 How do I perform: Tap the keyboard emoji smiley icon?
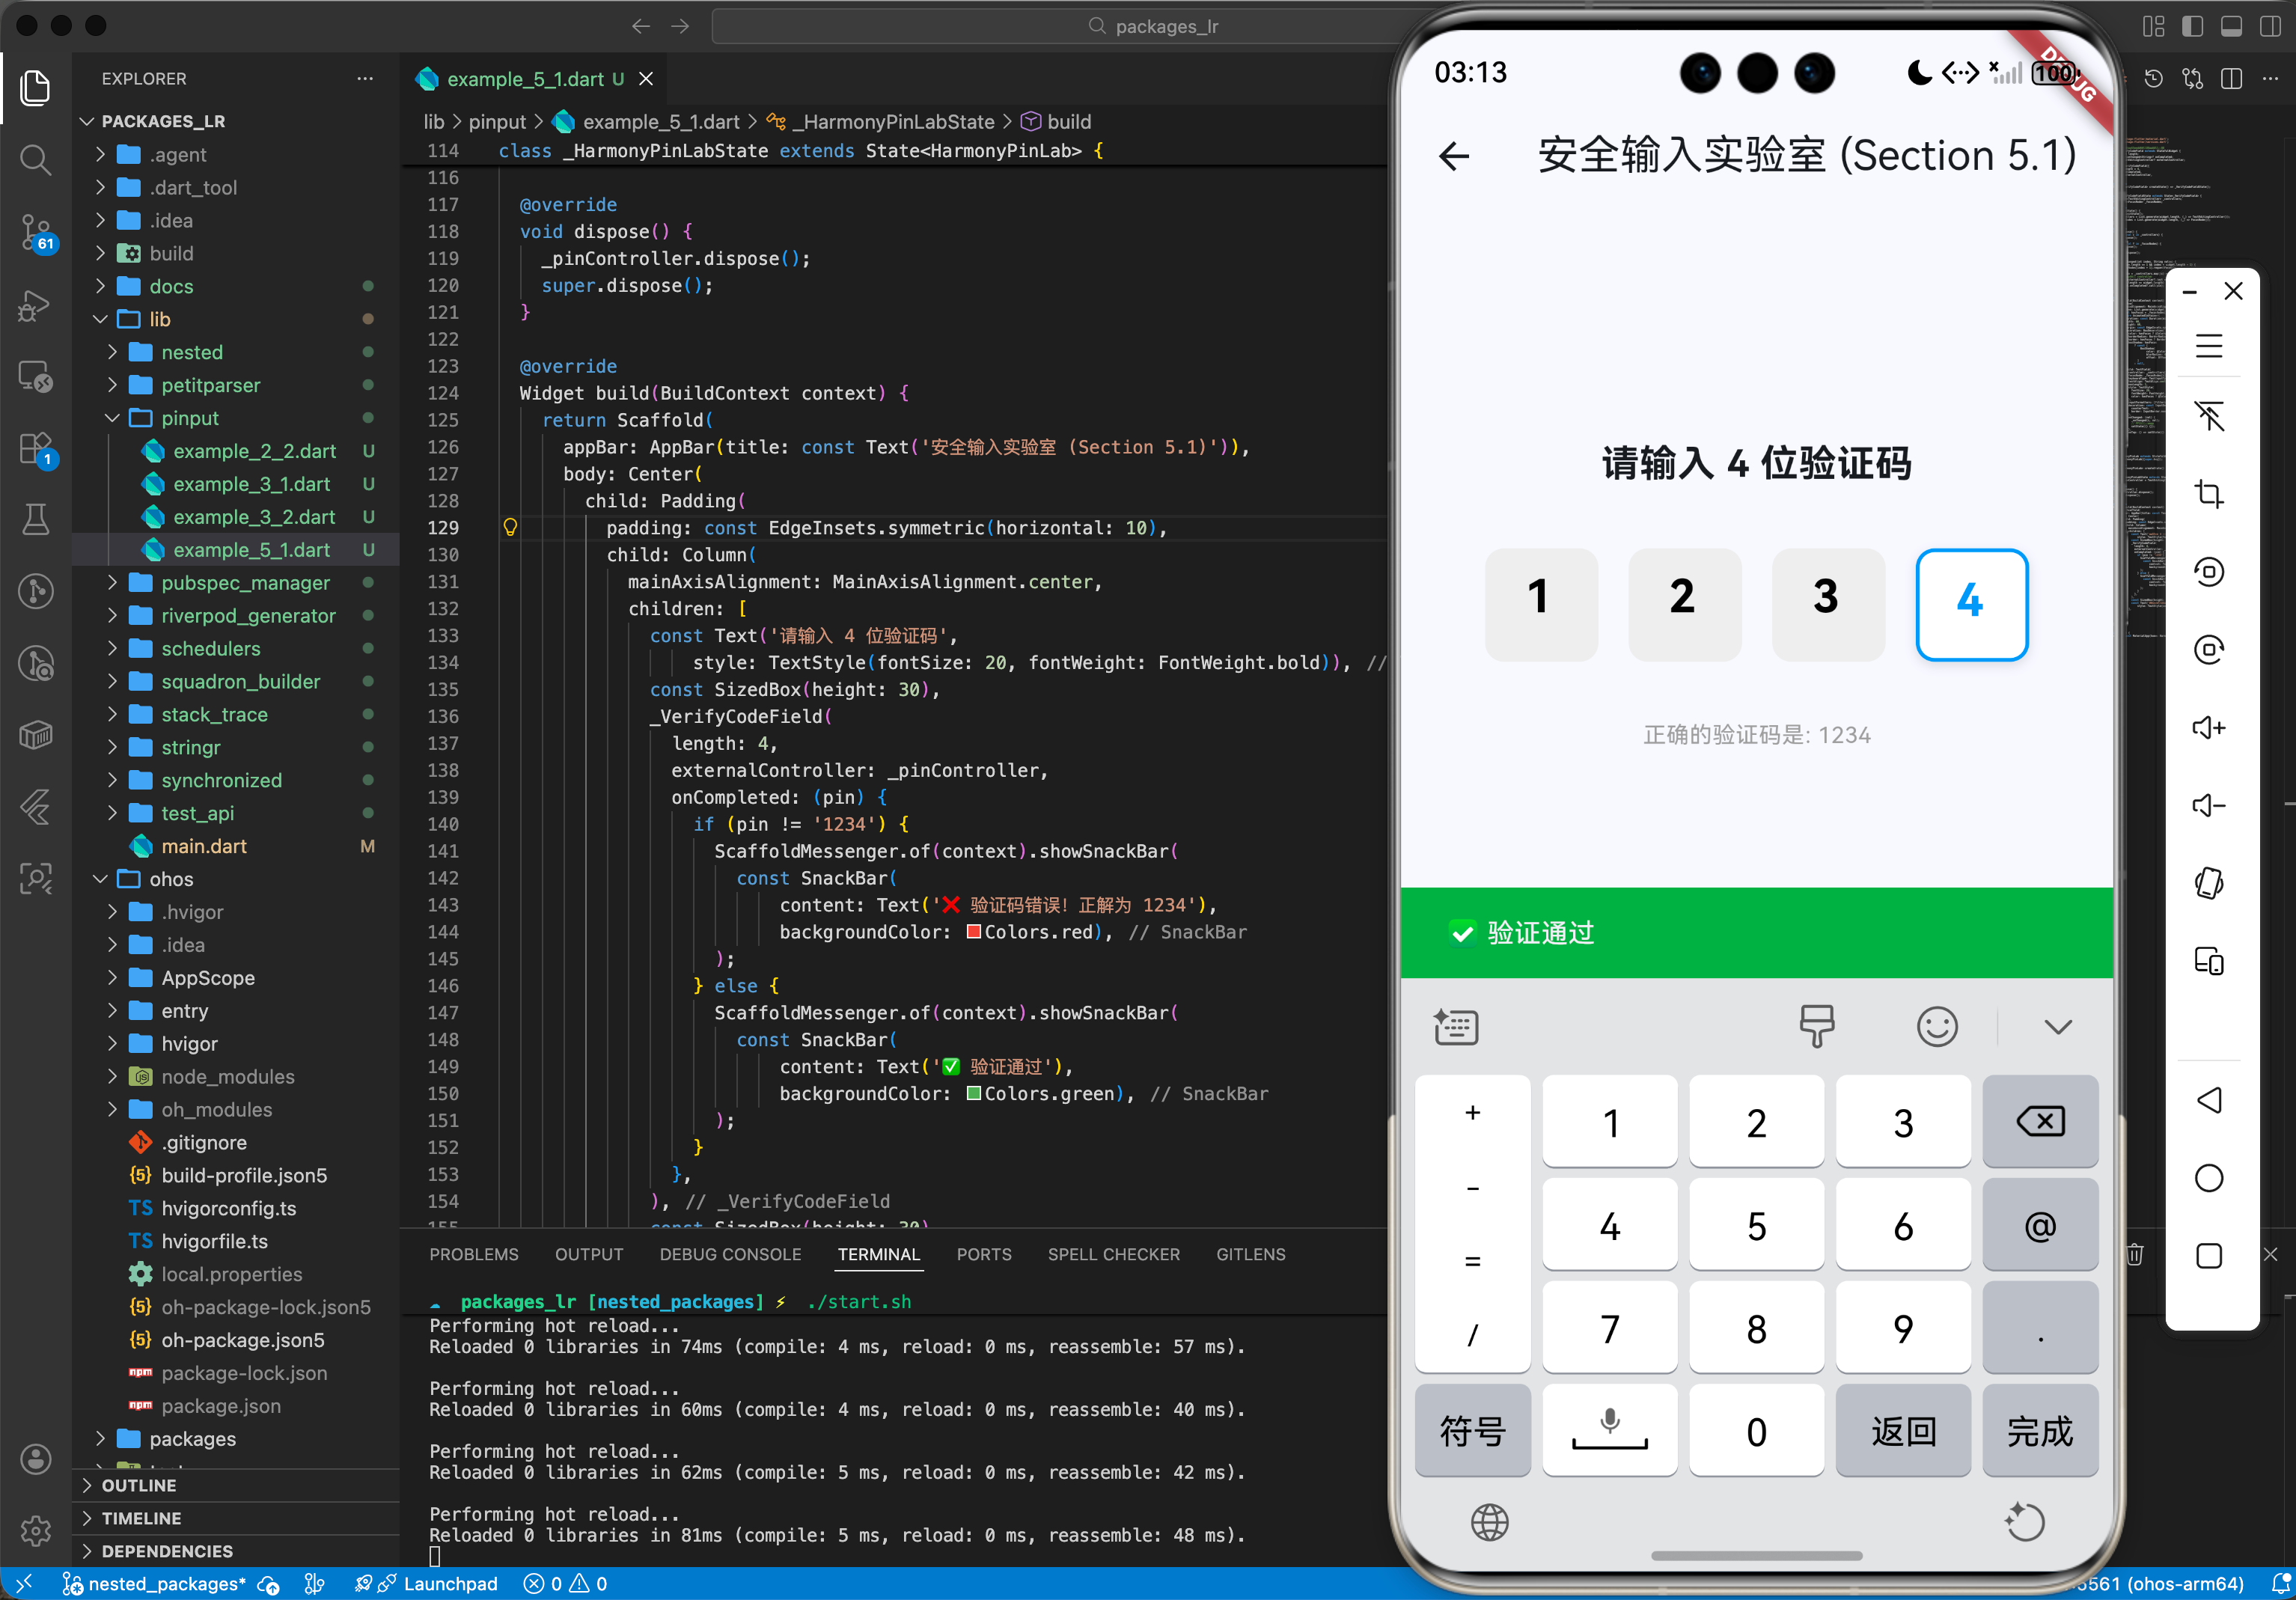(1937, 1026)
